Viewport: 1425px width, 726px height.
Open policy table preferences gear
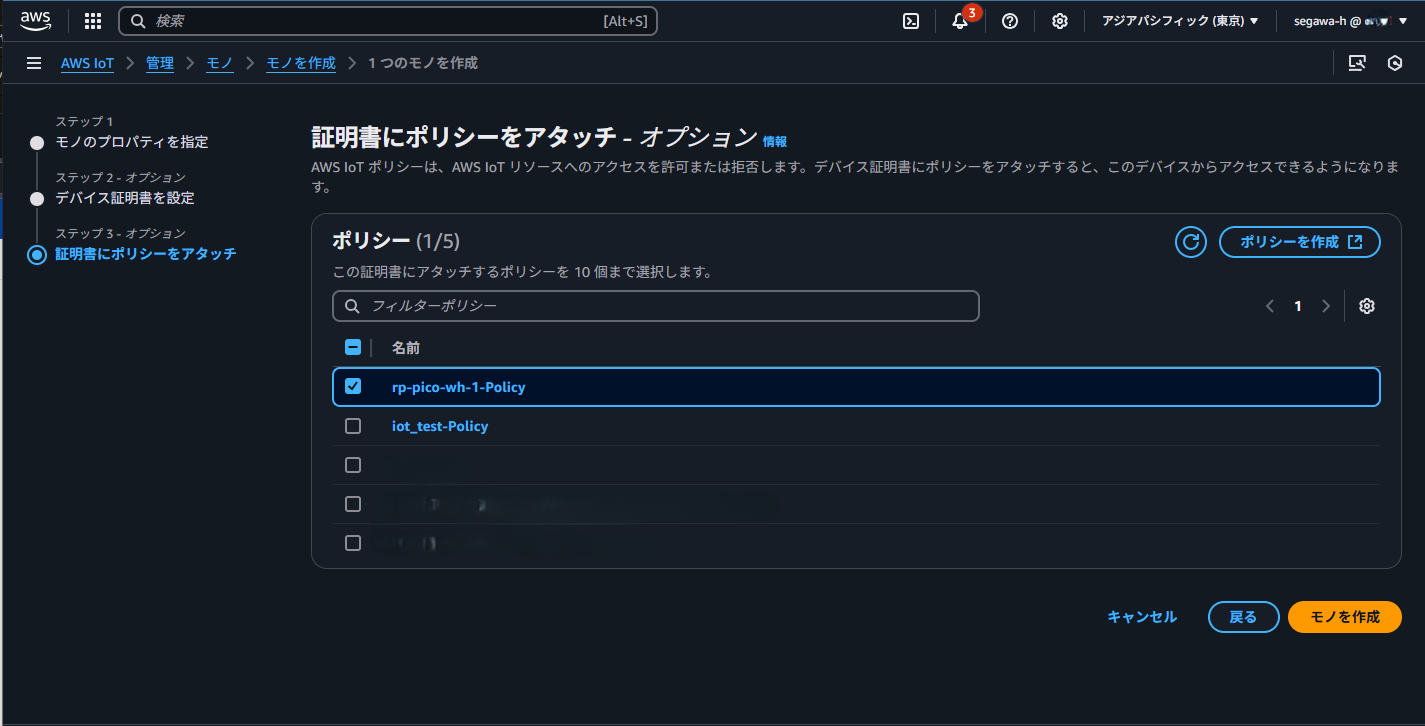(1367, 306)
